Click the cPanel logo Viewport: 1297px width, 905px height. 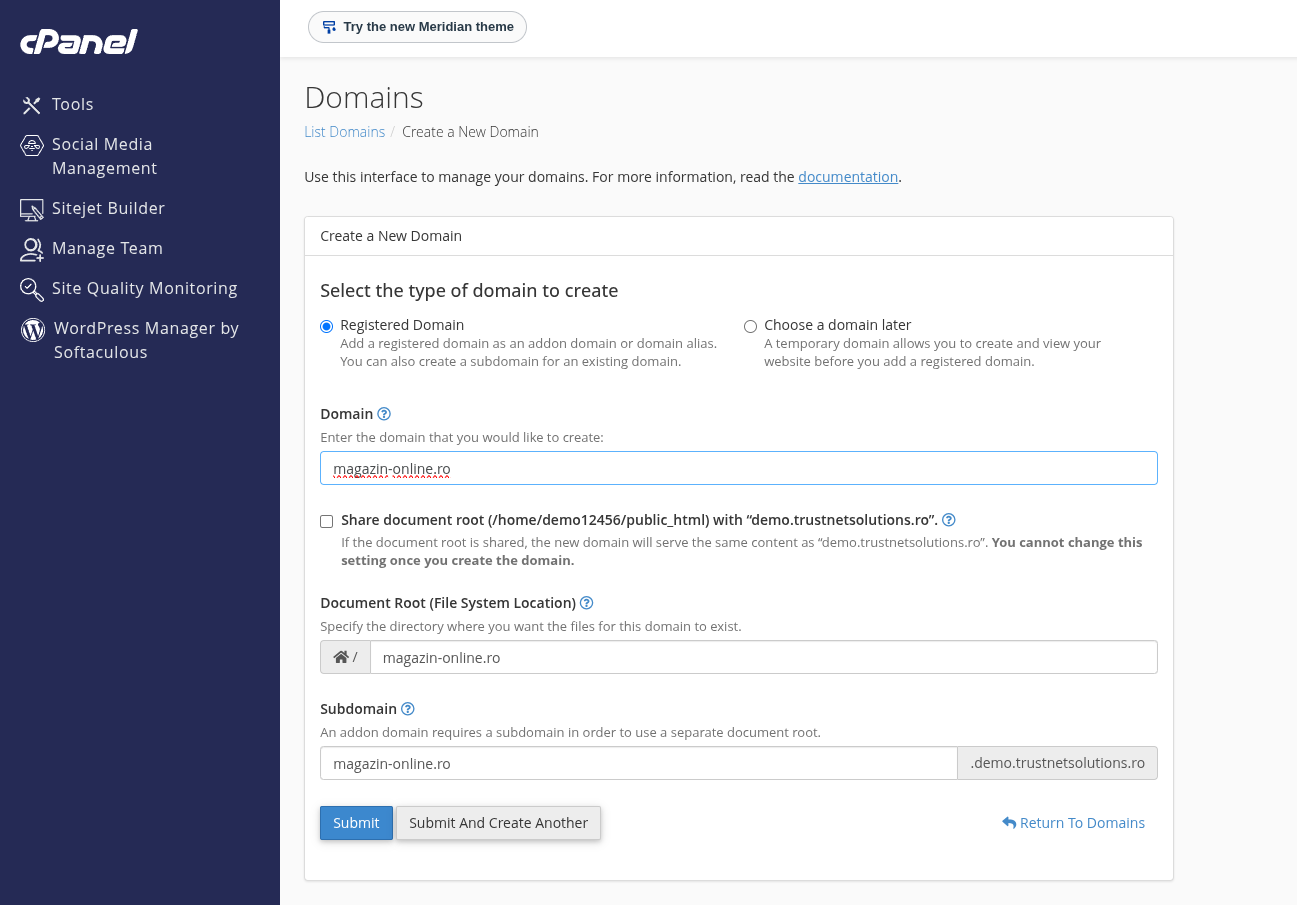coord(79,42)
